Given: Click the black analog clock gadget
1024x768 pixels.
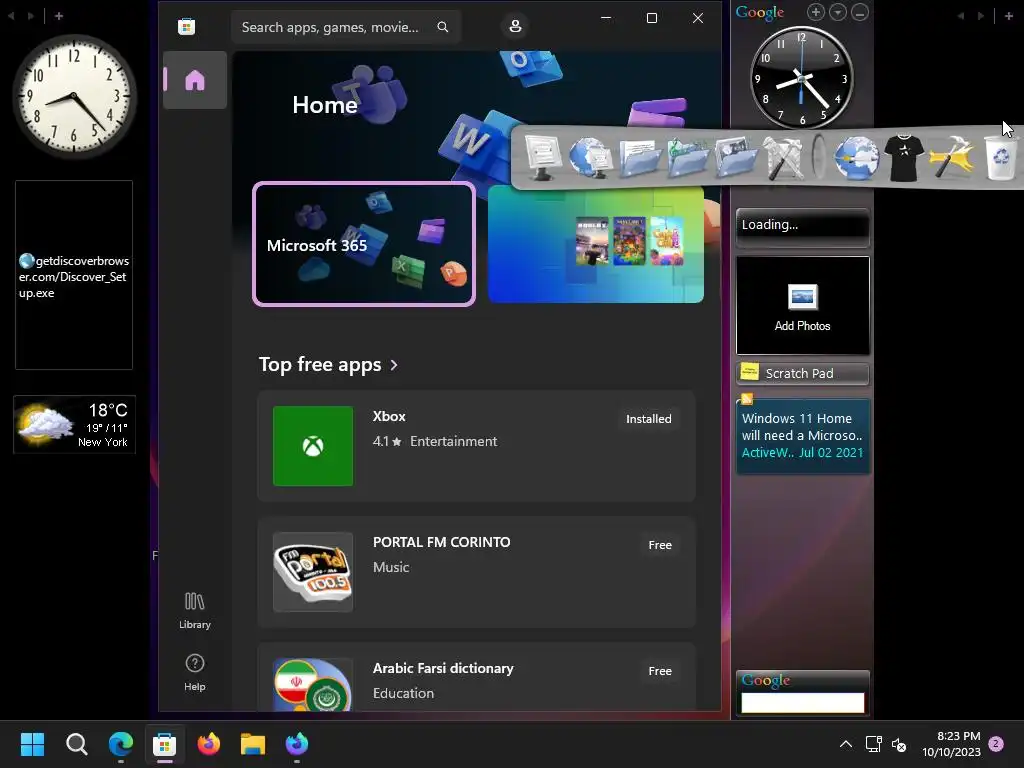Looking at the screenshot, I should pyautogui.click(x=801, y=78).
